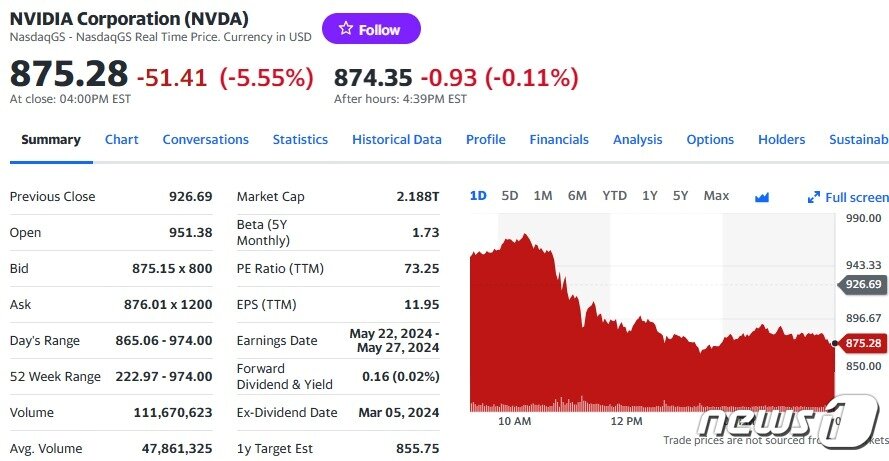This screenshot has height=461, width=889.
Task: Open the Conversations tab
Action: coord(205,140)
